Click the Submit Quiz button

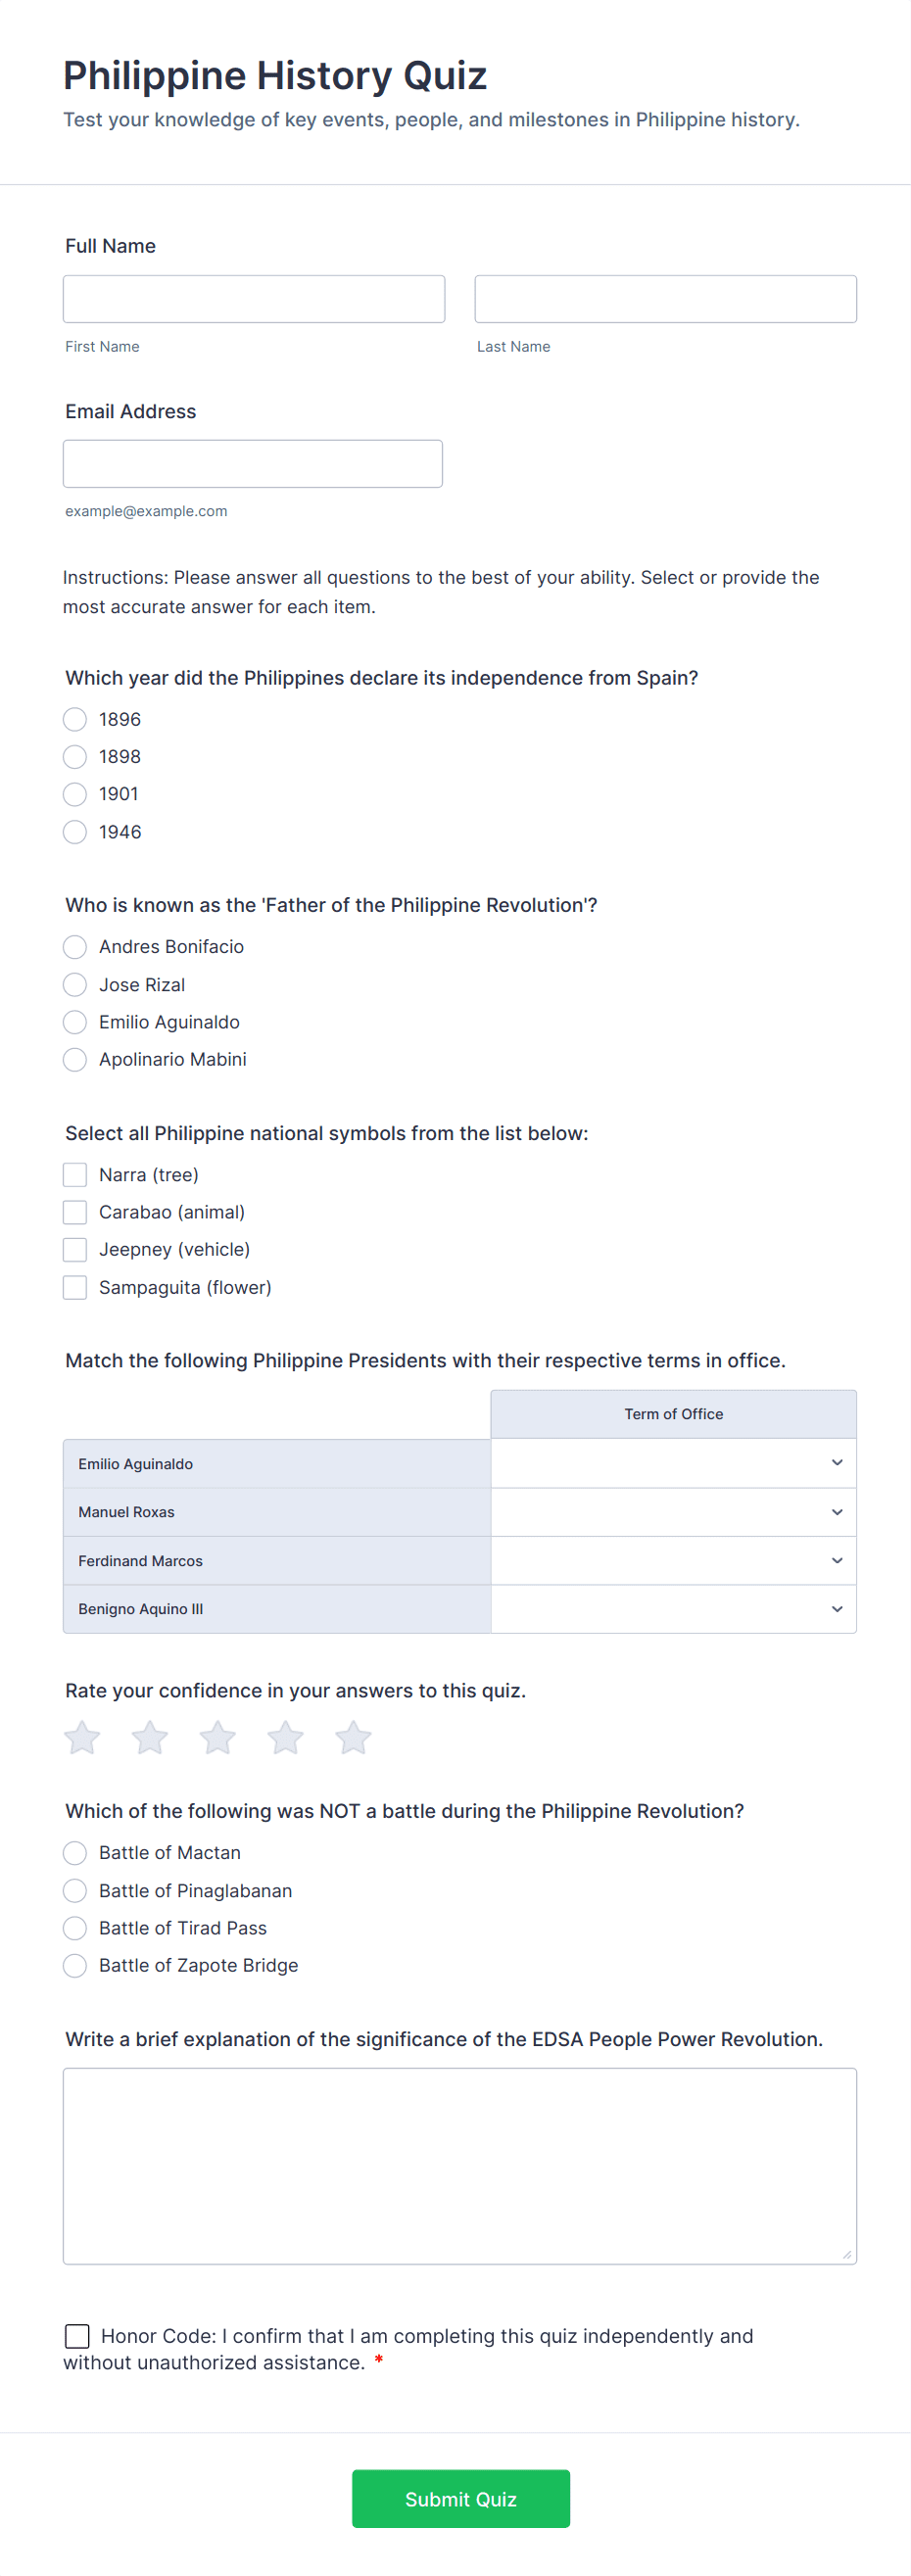(460, 2498)
